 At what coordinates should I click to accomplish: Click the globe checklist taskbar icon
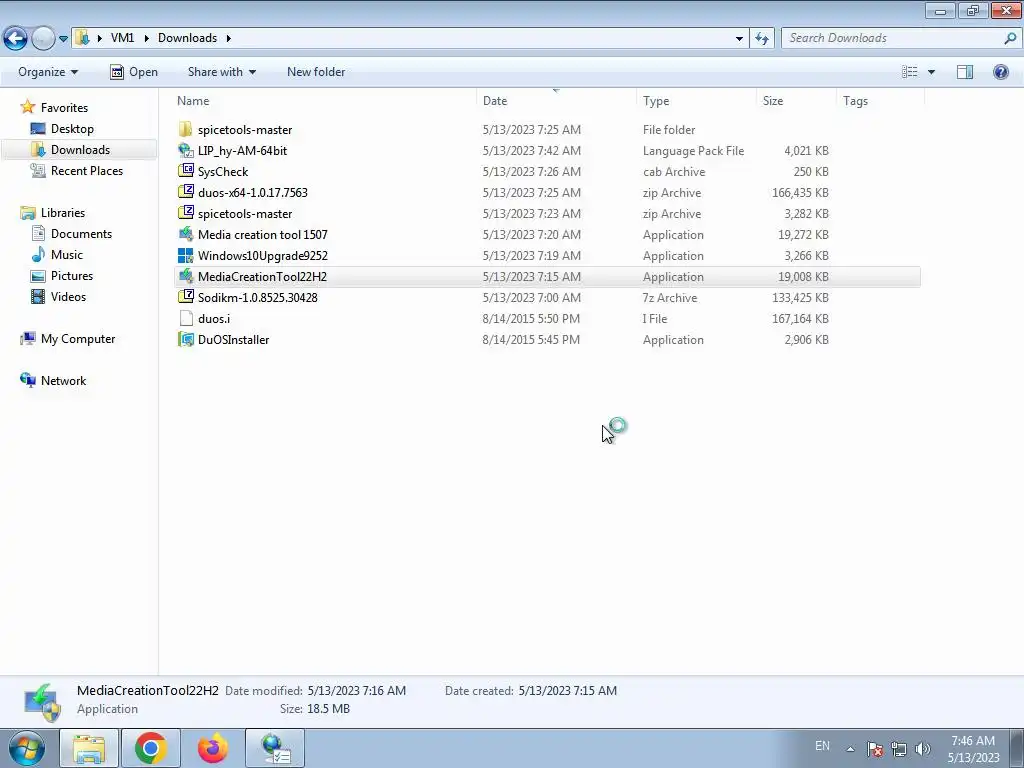pos(275,748)
